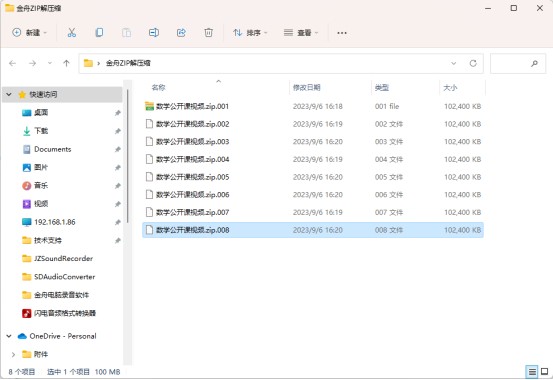Click the sidebar vertical scrollbar

127,155
